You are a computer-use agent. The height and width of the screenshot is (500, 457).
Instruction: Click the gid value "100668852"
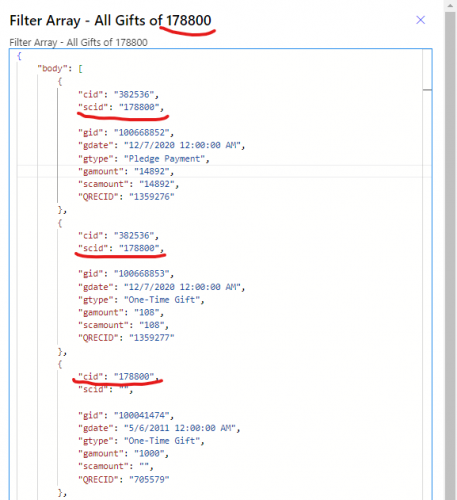tap(142, 132)
